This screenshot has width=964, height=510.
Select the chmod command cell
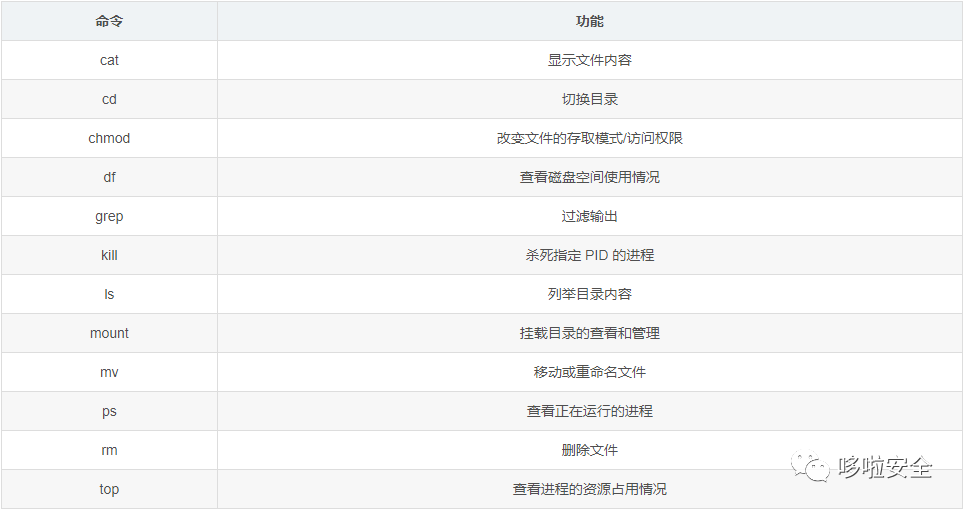tap(109, 138)
